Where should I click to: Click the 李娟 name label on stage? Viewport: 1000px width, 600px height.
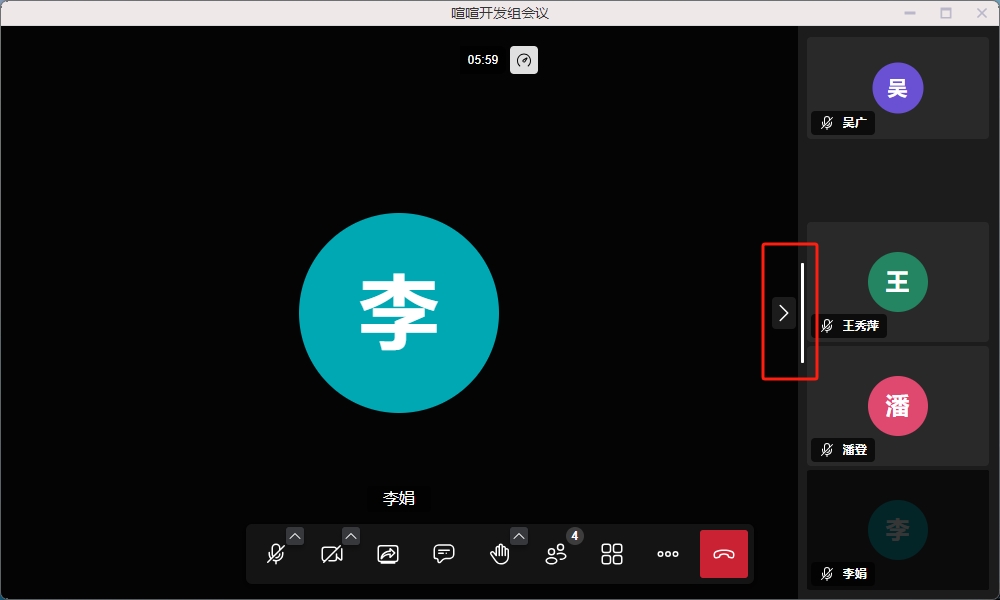pyautogui.click(x=399, y=498)
